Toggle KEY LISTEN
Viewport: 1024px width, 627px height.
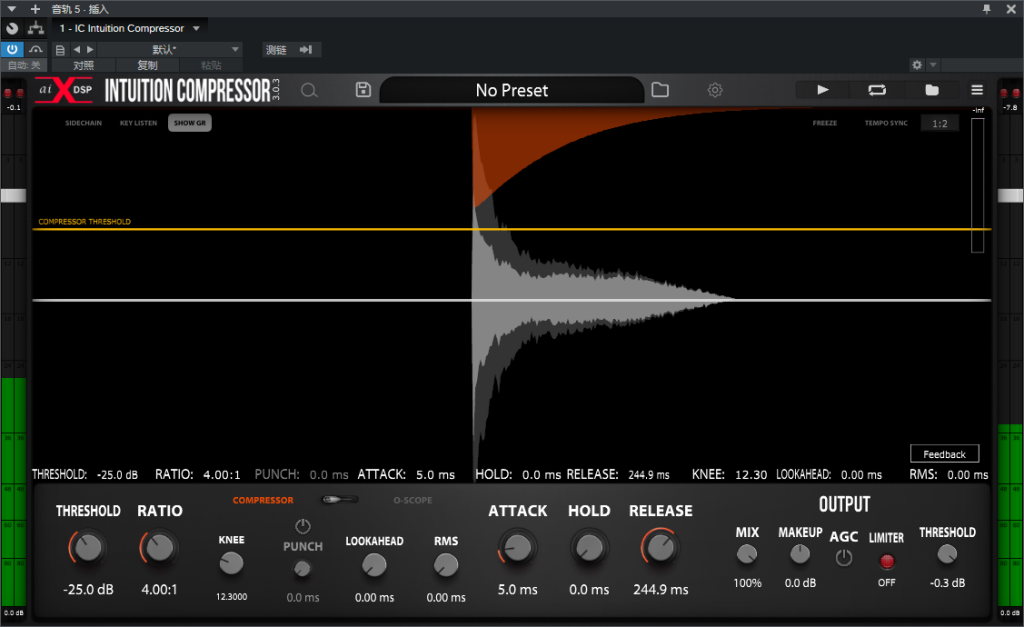coord(138,123)
